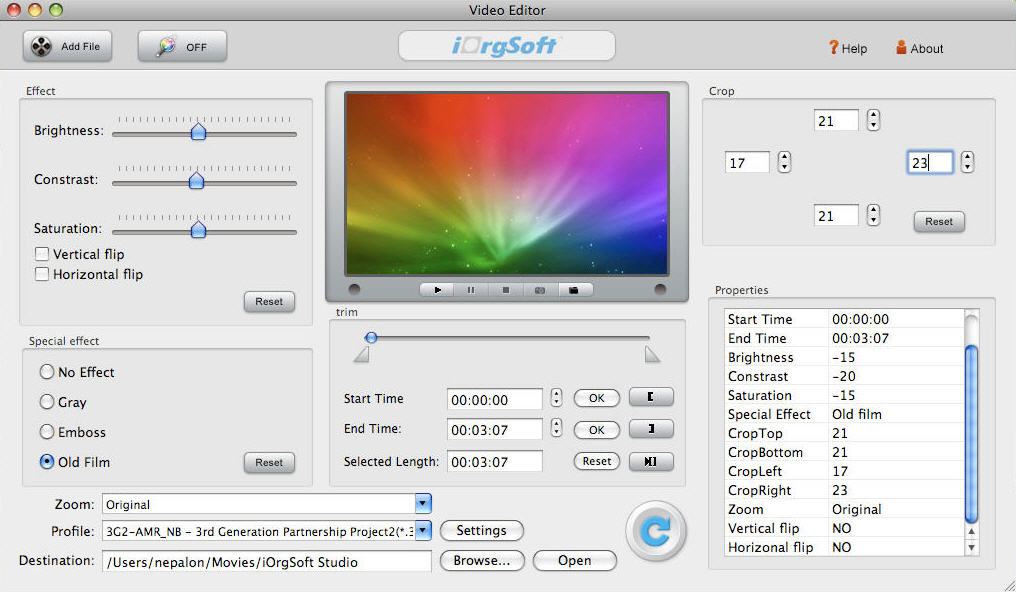Select the Brightness -15 property row
1016x592 pixels.
click(x=845, y=358)
